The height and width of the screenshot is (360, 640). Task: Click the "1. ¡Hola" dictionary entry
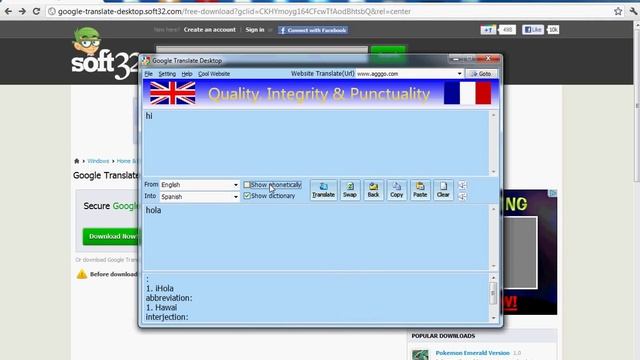pyautogui.click(x=160, y=288)
